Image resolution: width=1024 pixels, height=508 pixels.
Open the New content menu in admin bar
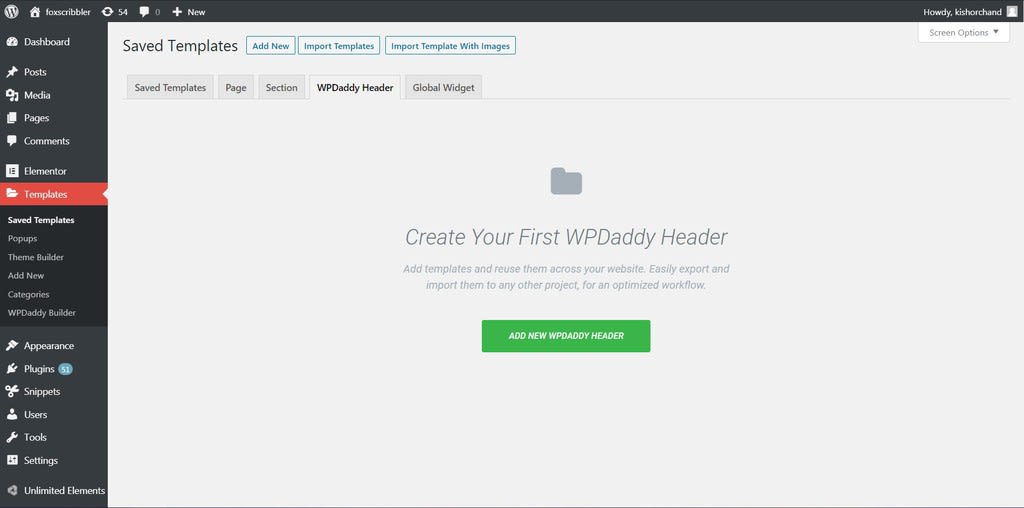[x=189, y=12]
